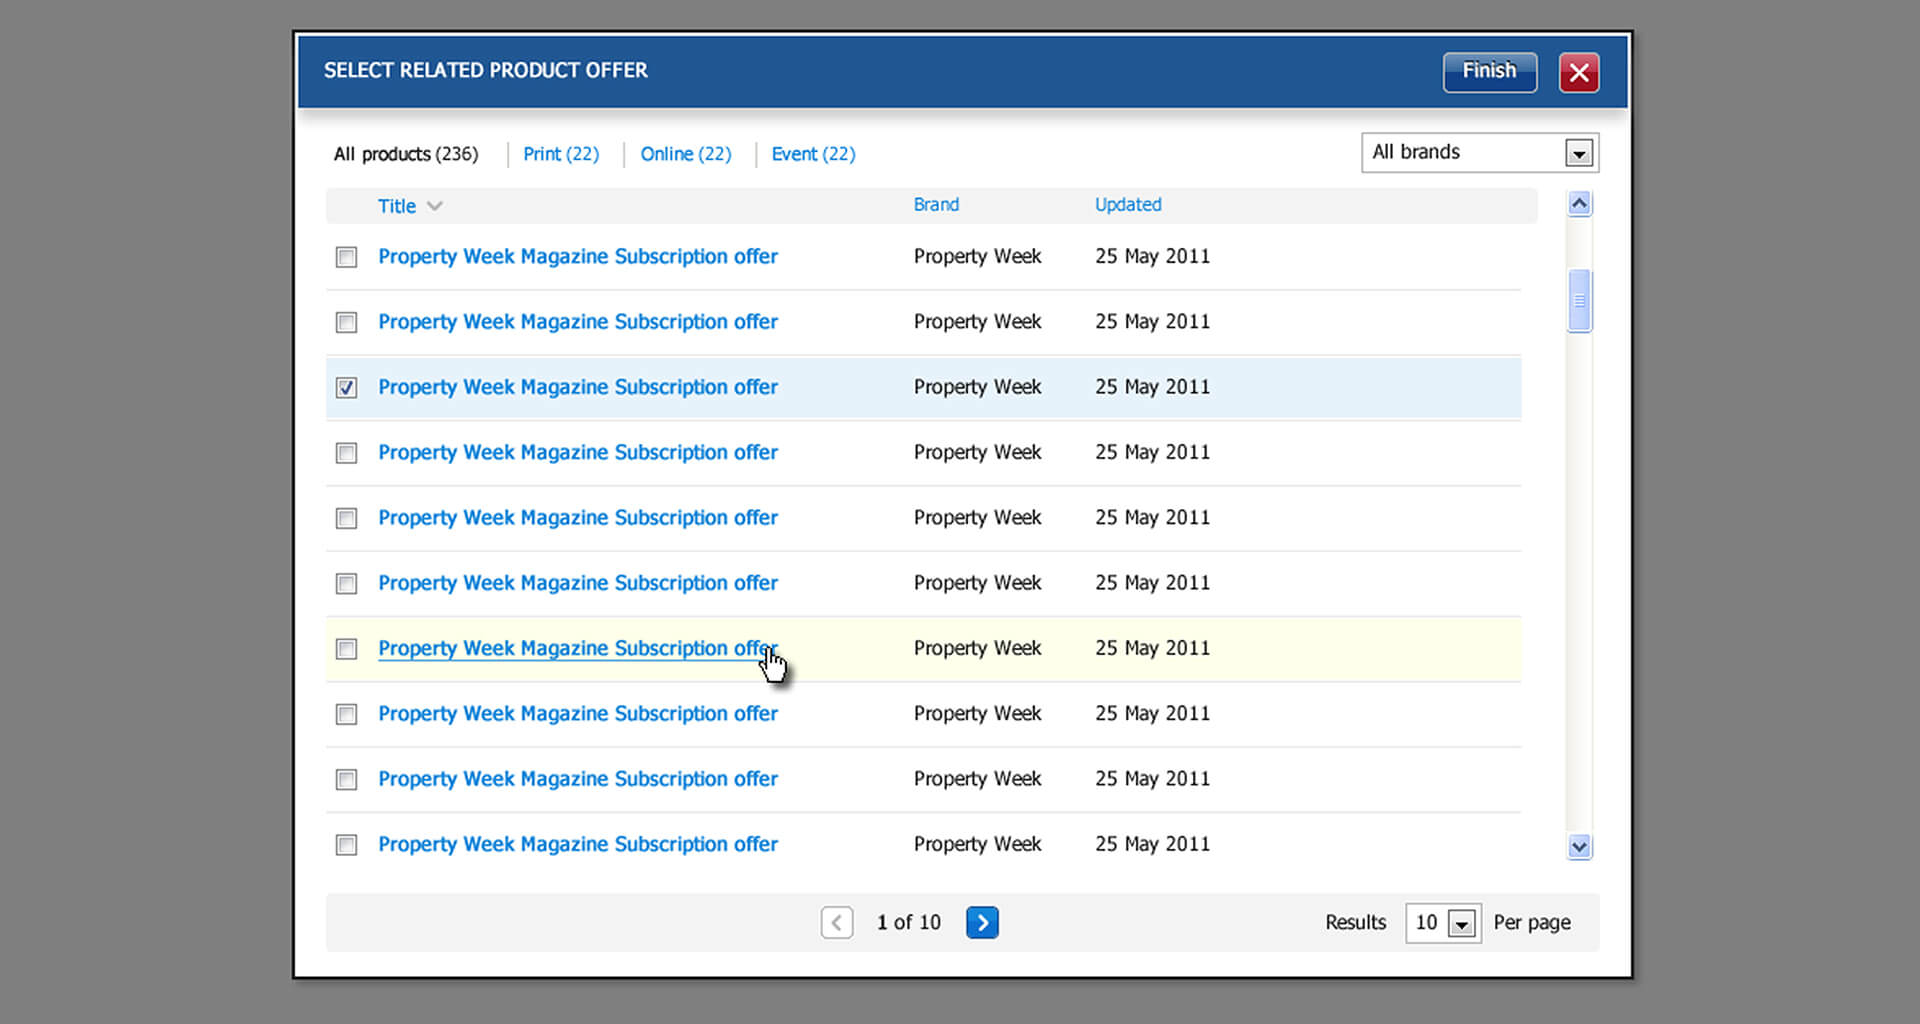Click scrollbar down arrow
The width and height of the screenshot is (1920, 1024).
point(1579,847)
